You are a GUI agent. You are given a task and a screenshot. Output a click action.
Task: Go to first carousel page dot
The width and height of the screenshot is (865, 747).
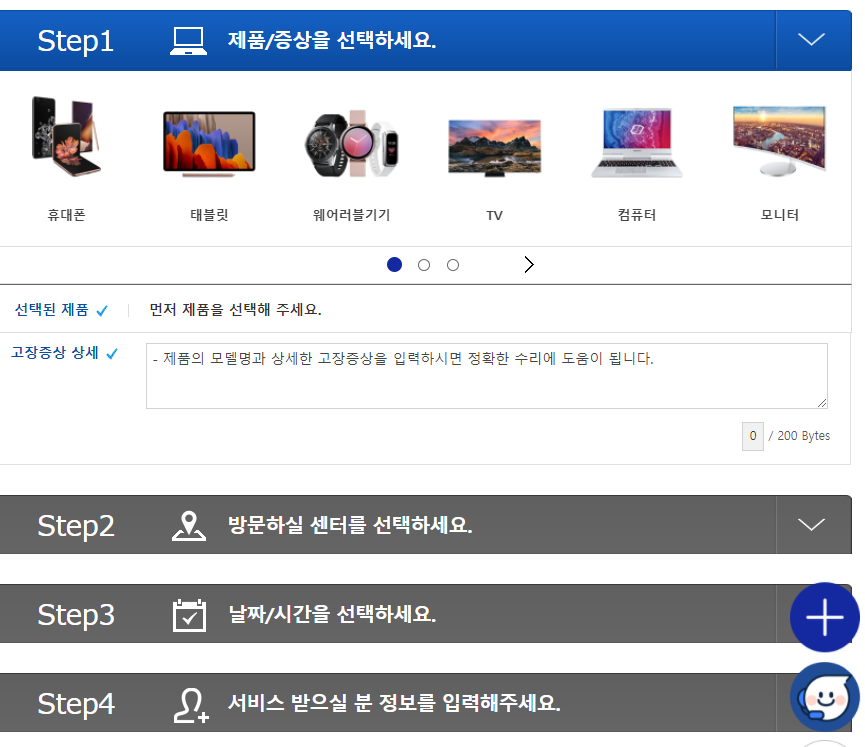(x=394, y=265)
